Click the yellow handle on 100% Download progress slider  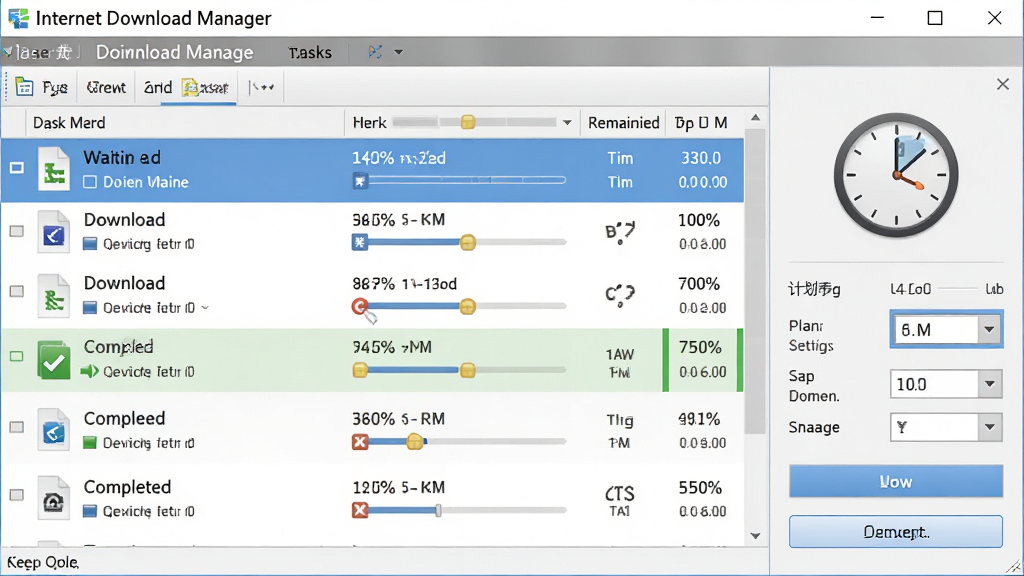click(x=468, y=243)
